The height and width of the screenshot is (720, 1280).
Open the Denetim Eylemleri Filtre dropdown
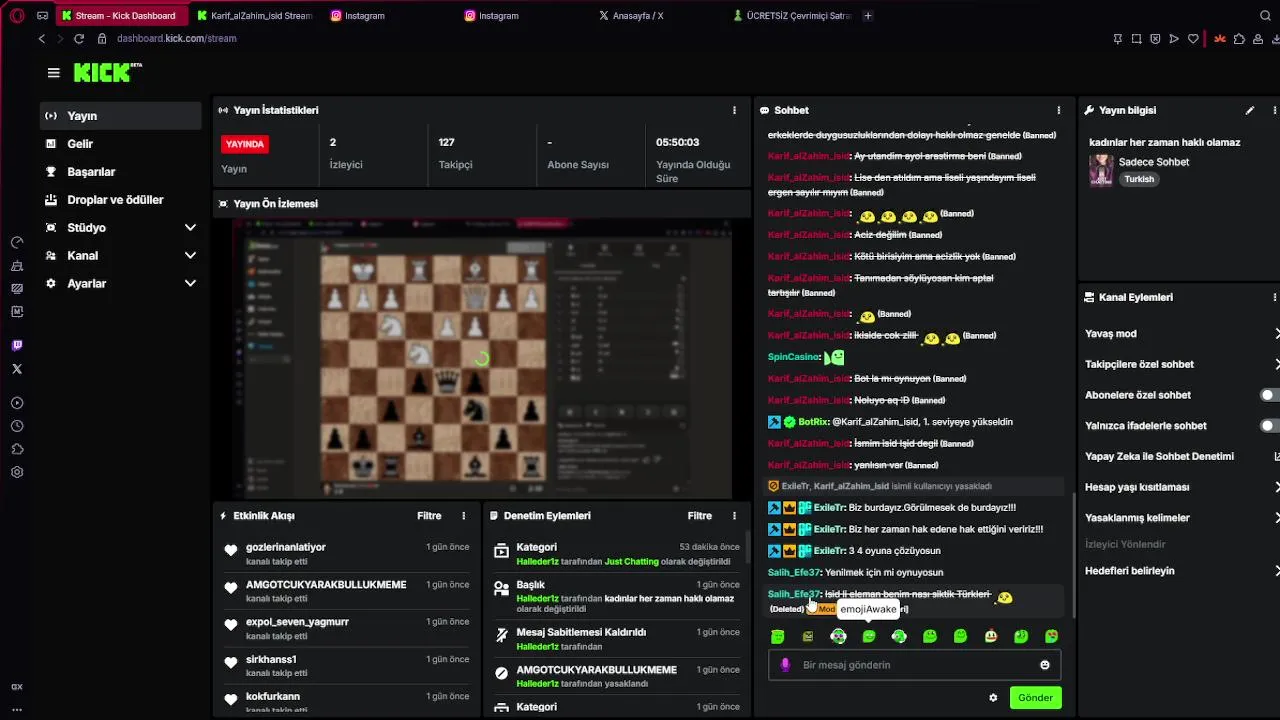tap(700, 516)
